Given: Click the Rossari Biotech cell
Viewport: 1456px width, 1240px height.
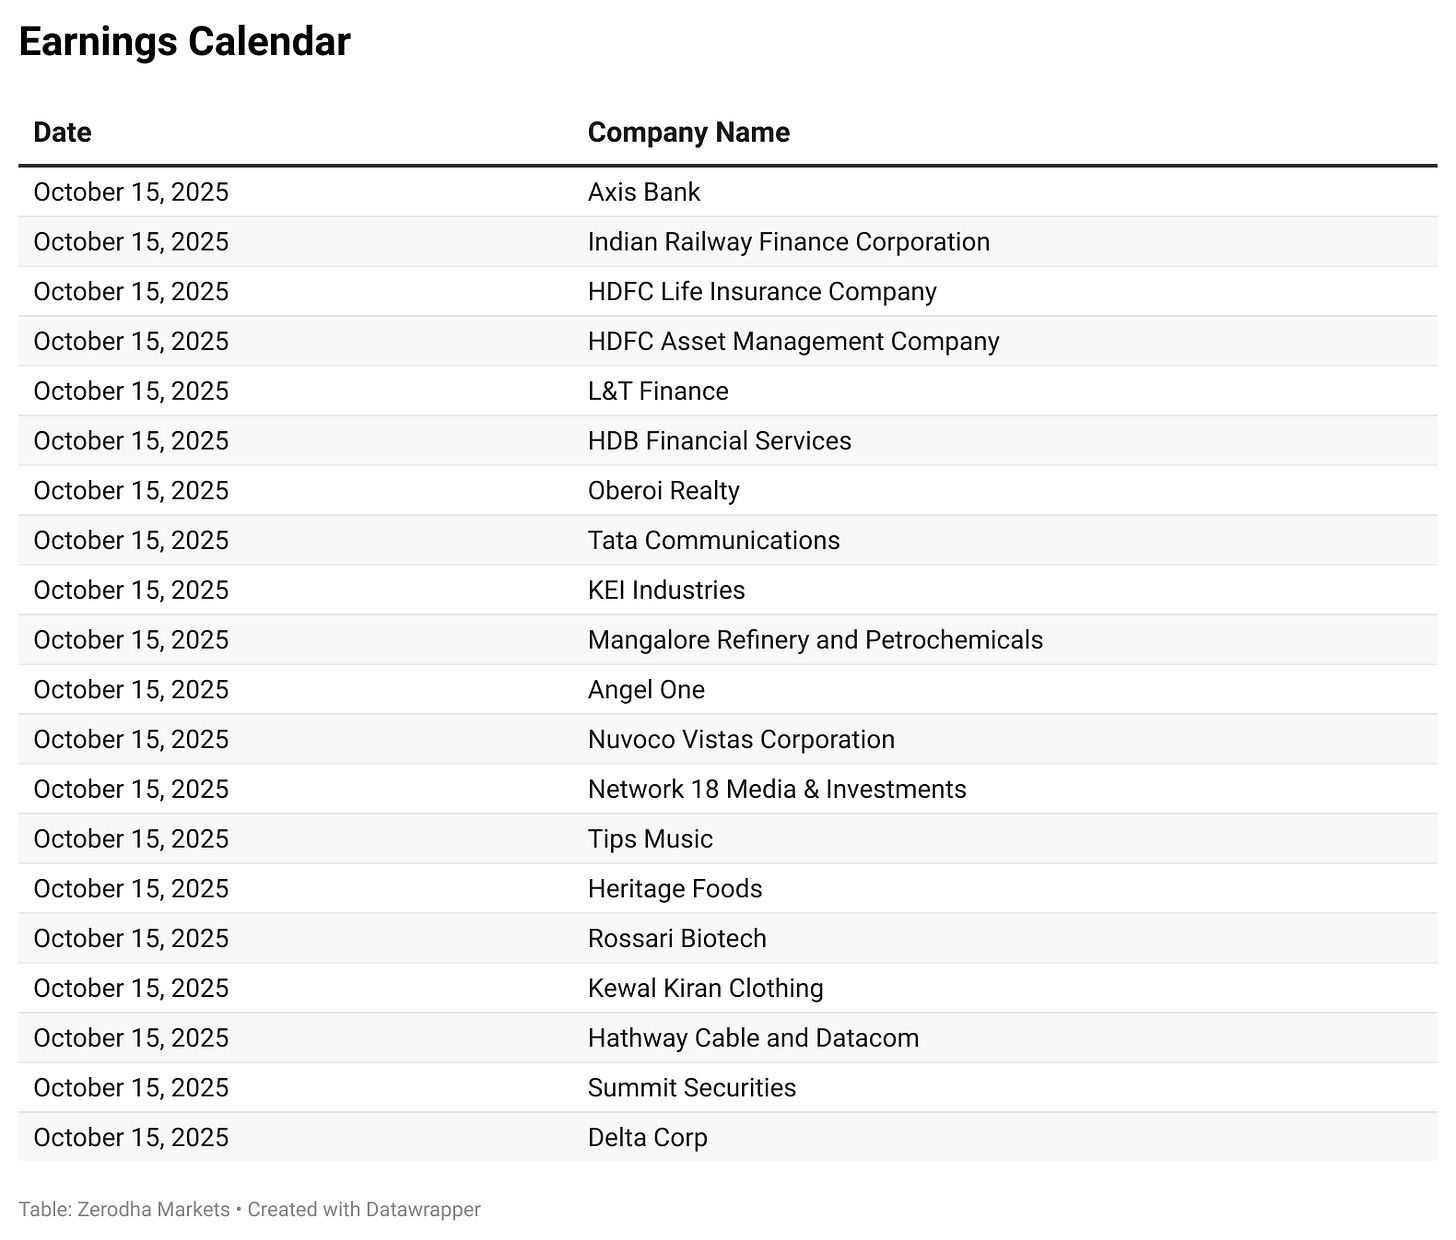Looking at the screenshot, I should click(677, 938).
